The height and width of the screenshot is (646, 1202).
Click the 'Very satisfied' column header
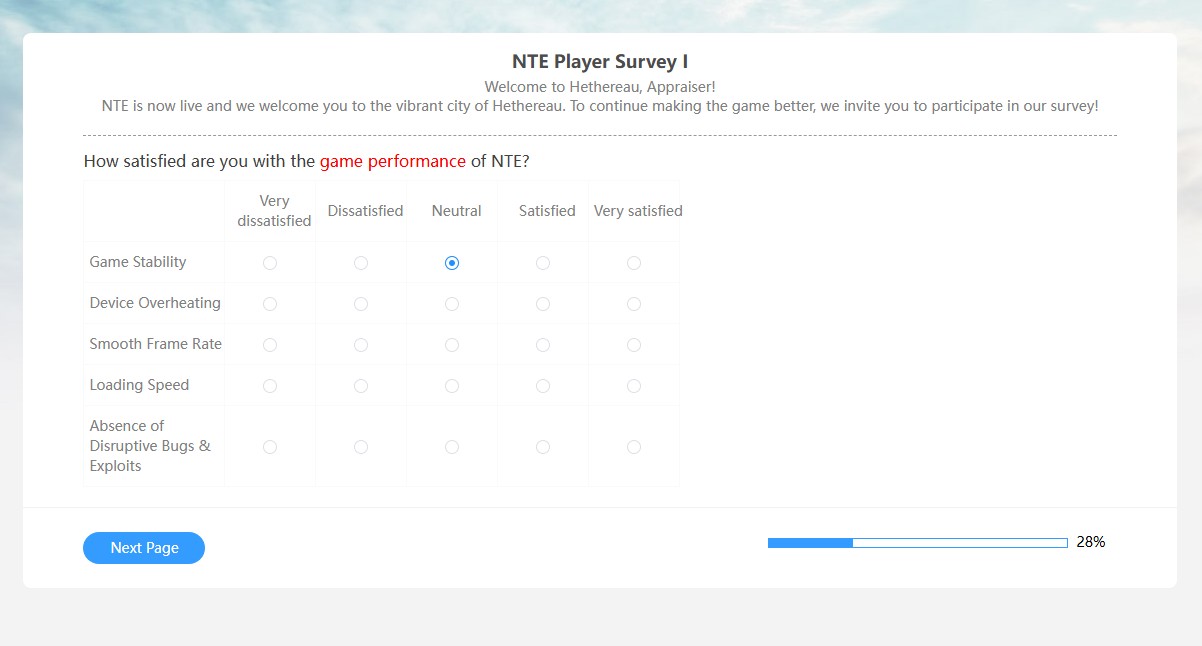(638, 211)
